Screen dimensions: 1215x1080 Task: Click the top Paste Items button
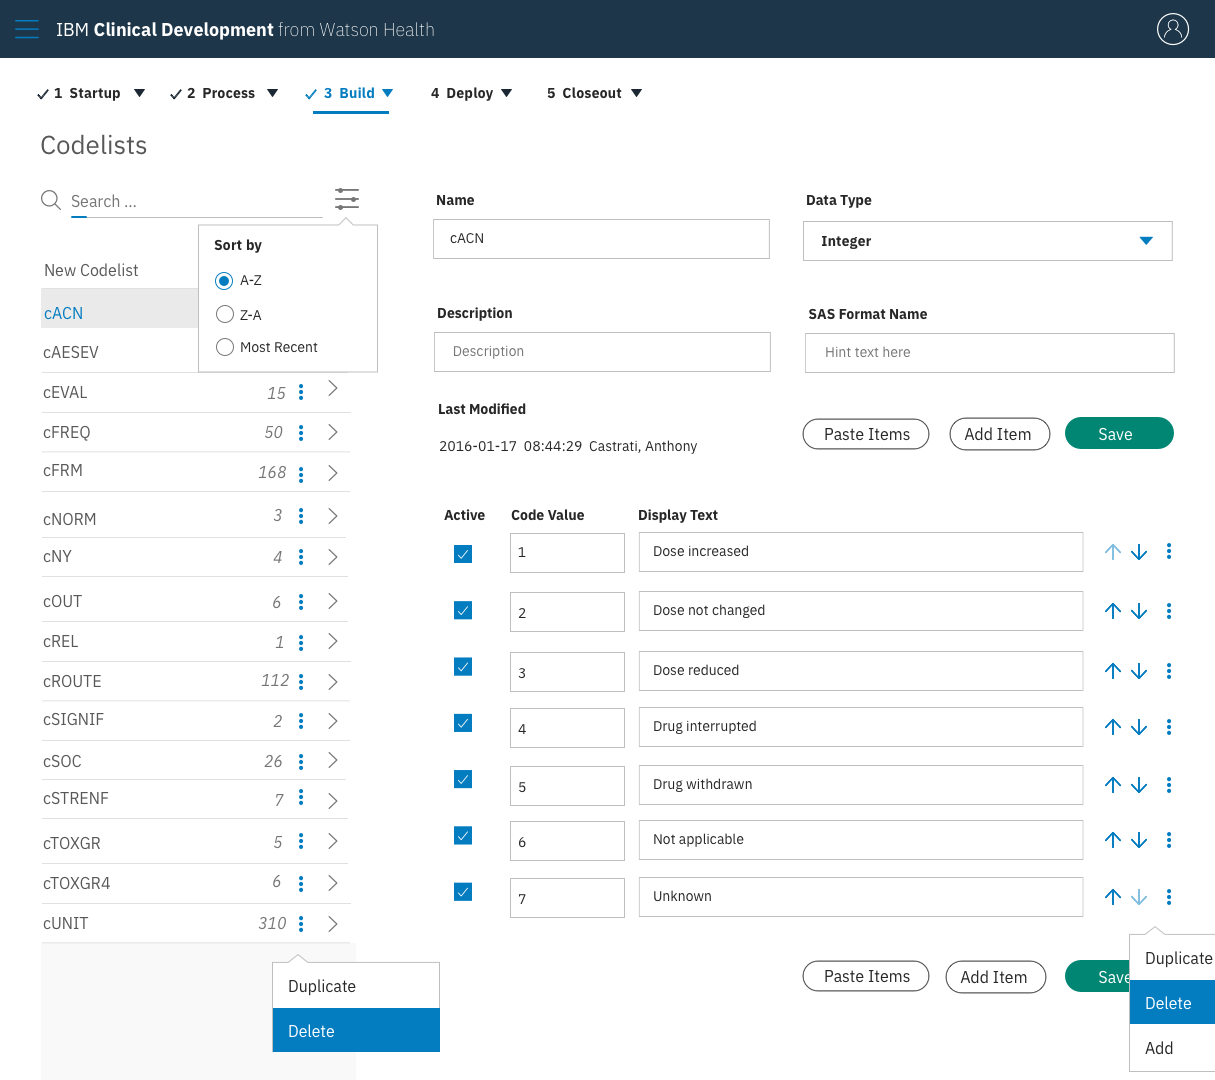click(866, 434)
